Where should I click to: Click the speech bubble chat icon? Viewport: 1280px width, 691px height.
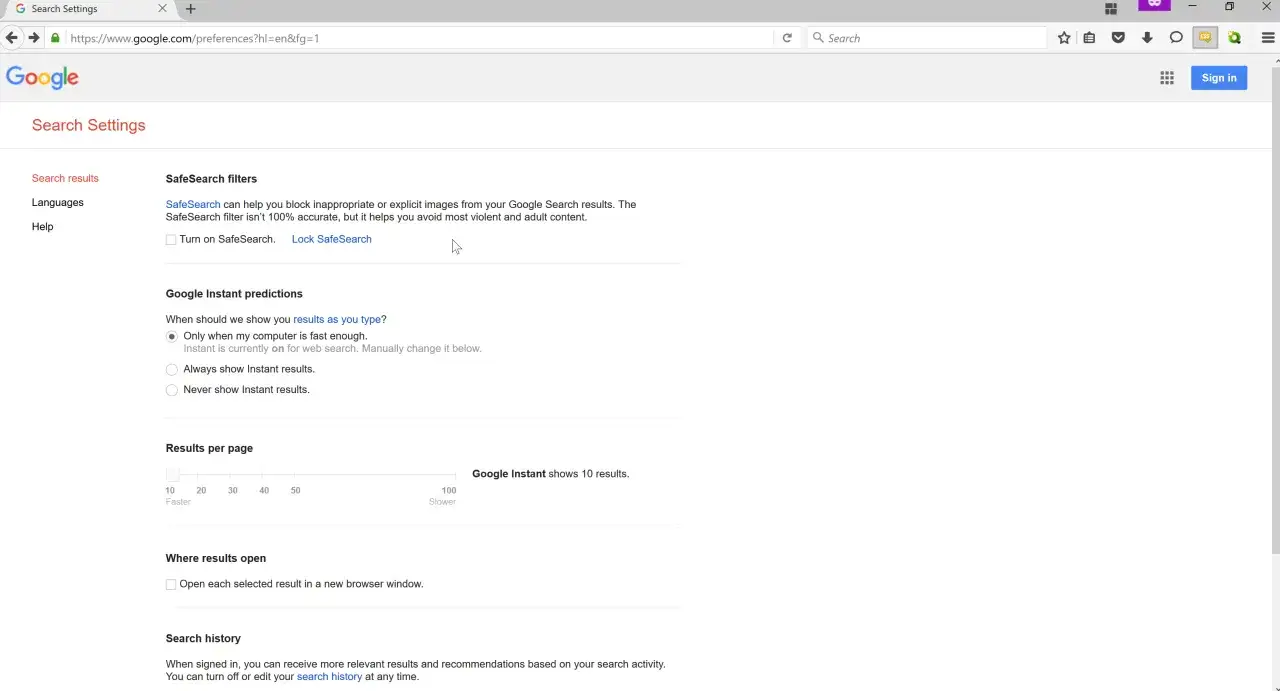point(1176,38)
